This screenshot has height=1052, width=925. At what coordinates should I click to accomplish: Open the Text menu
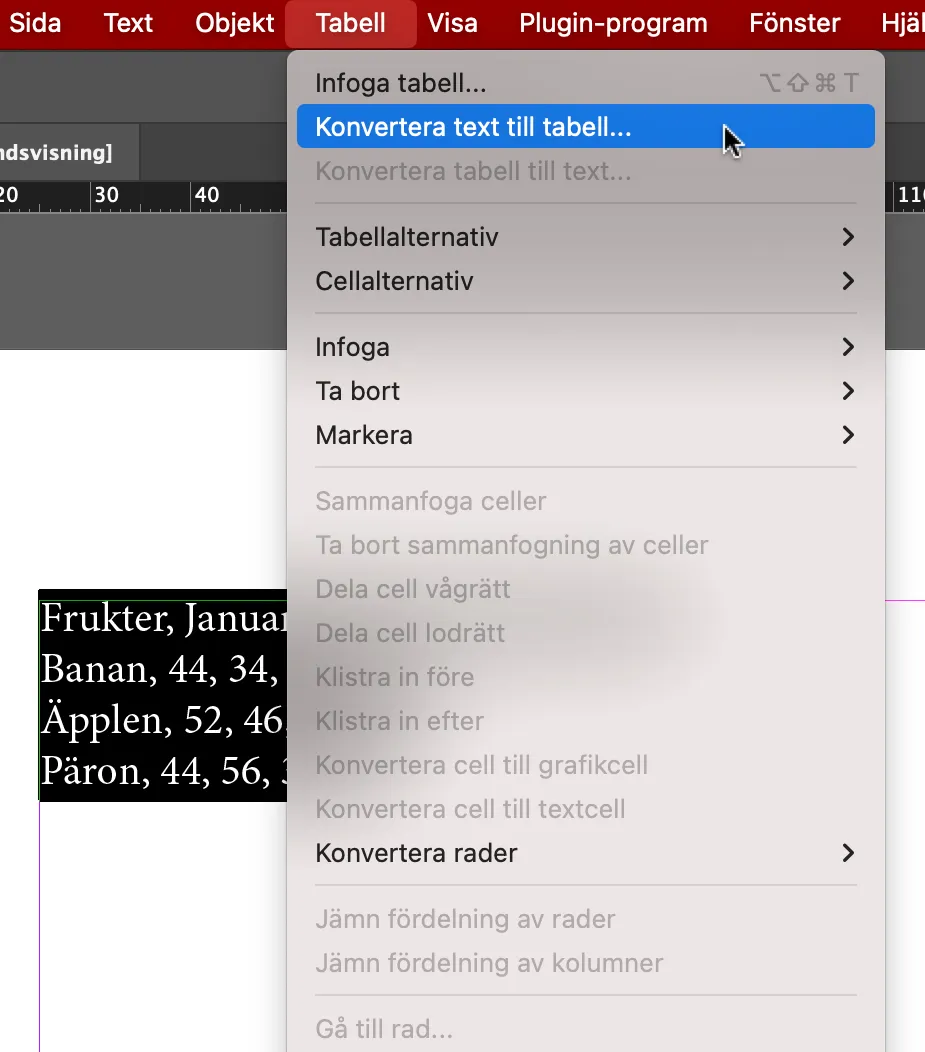pyautogui.click(x=127, y=23)
